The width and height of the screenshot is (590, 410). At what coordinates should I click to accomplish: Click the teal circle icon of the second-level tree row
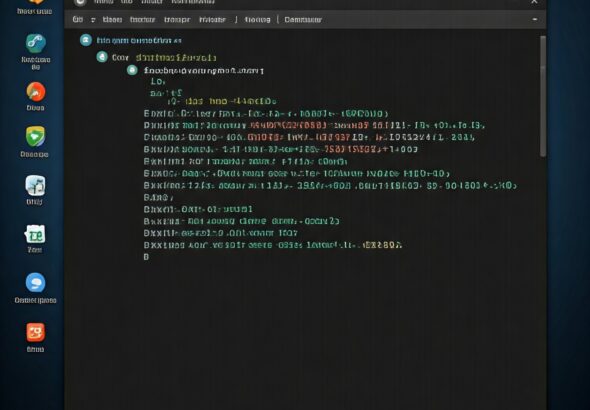pos(102,57)
